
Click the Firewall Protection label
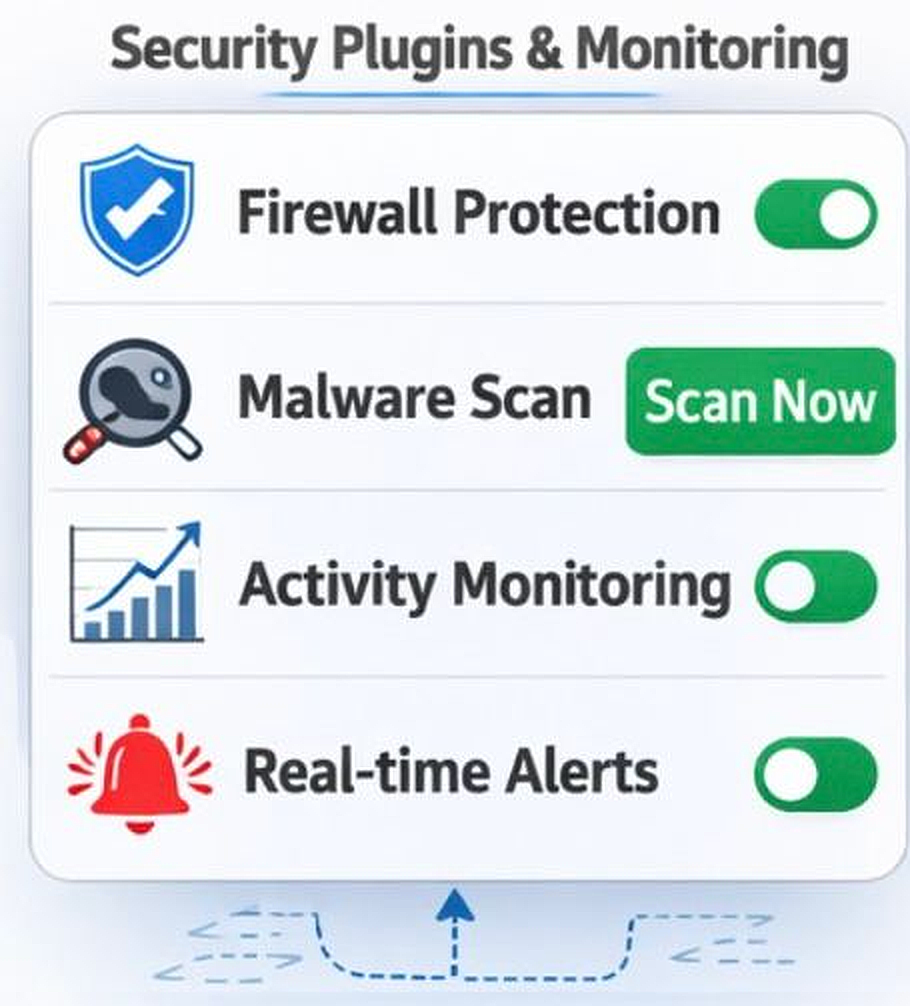(479, 212)
